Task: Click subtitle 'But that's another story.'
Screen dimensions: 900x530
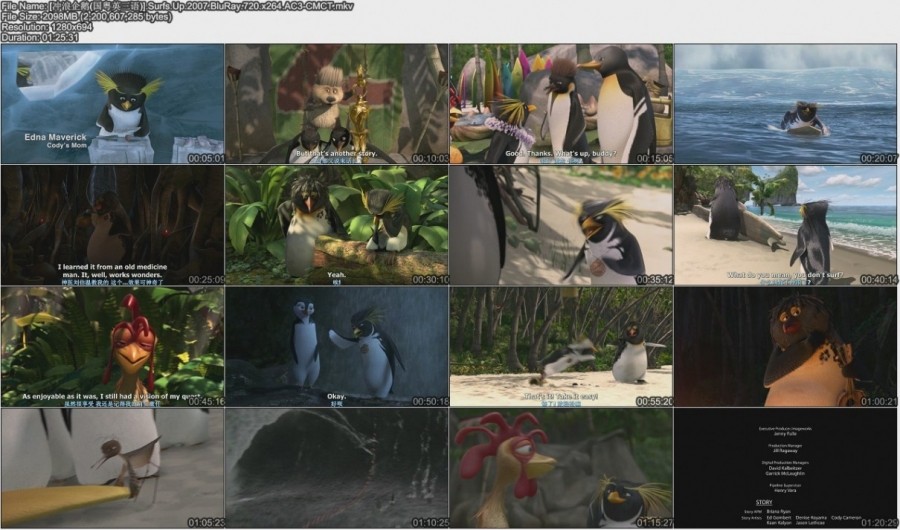Action: [x=336, y=153]
